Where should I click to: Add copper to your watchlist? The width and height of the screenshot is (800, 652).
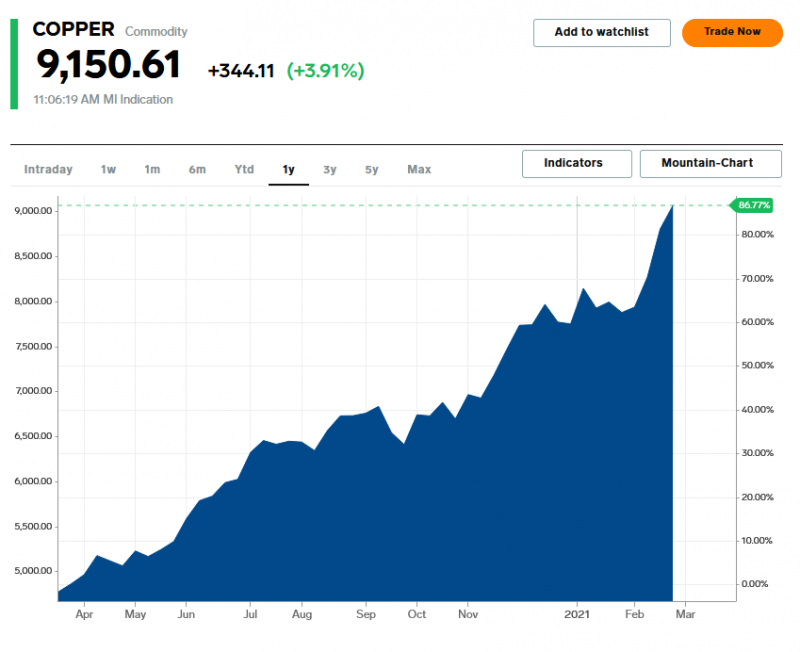[602, 33]
